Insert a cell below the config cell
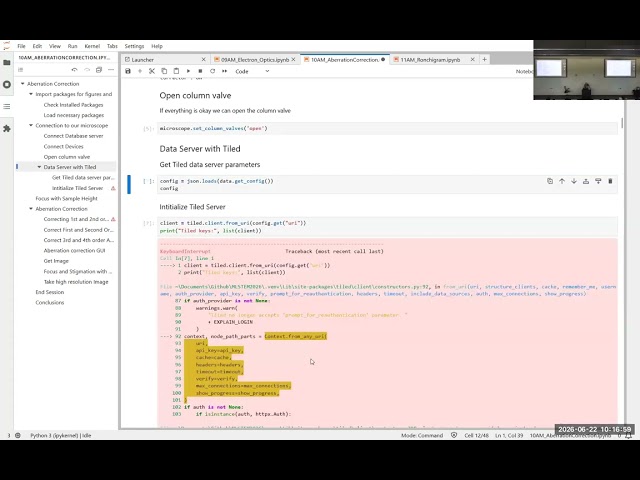 (598, 181)
